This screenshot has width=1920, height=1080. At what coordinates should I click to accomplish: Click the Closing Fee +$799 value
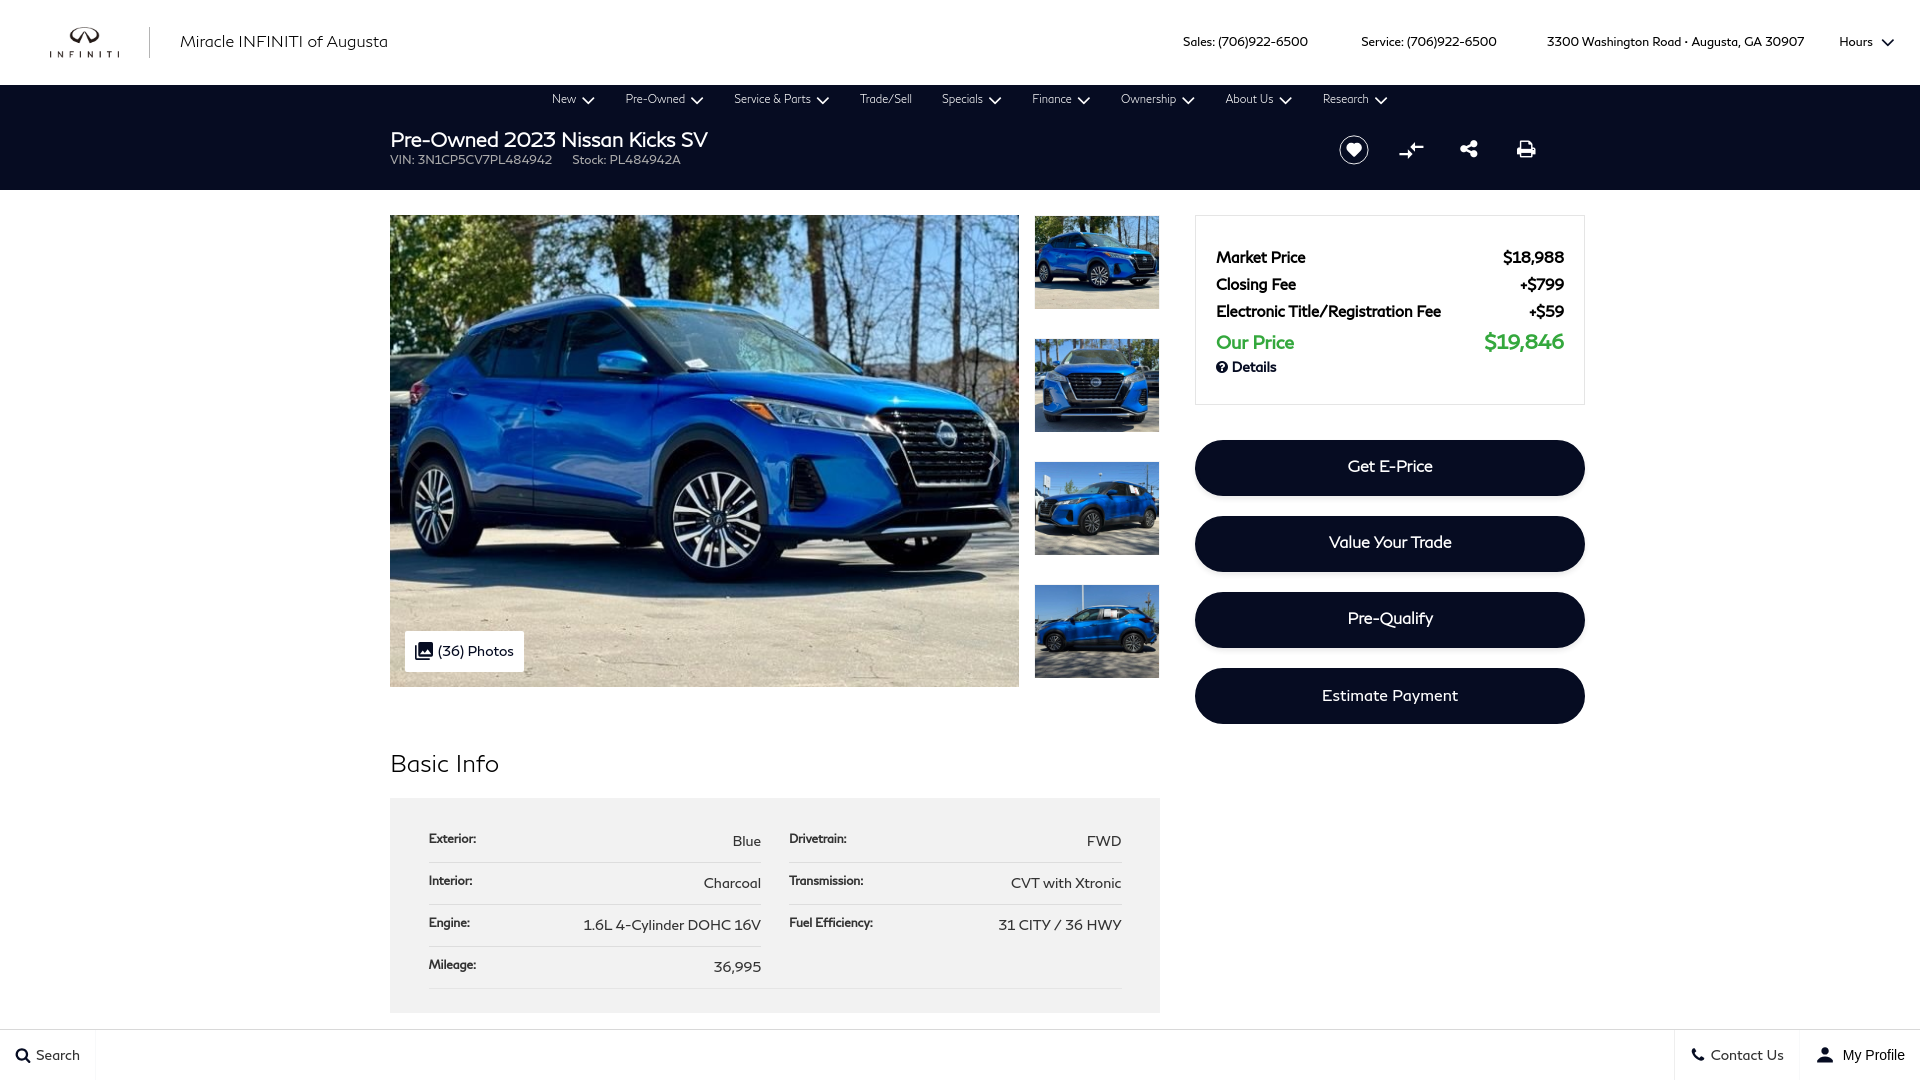[x=1542, y=285]
